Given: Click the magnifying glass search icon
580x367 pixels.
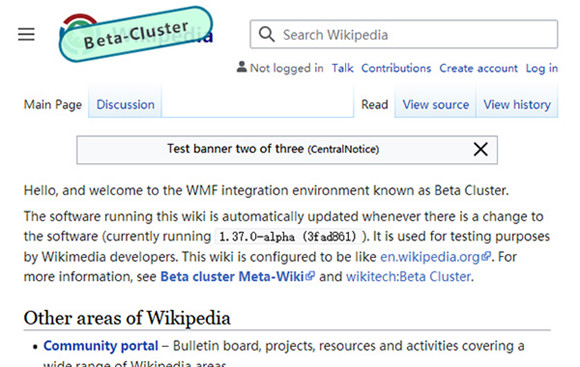Looking at the screenshot, I should tap(266, 34).
